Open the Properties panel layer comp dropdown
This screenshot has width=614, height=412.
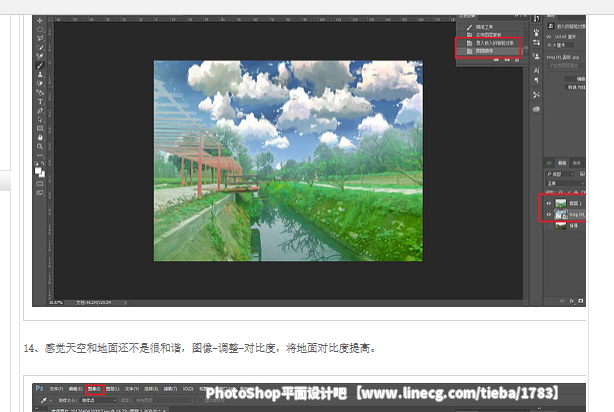pos(565,66)
